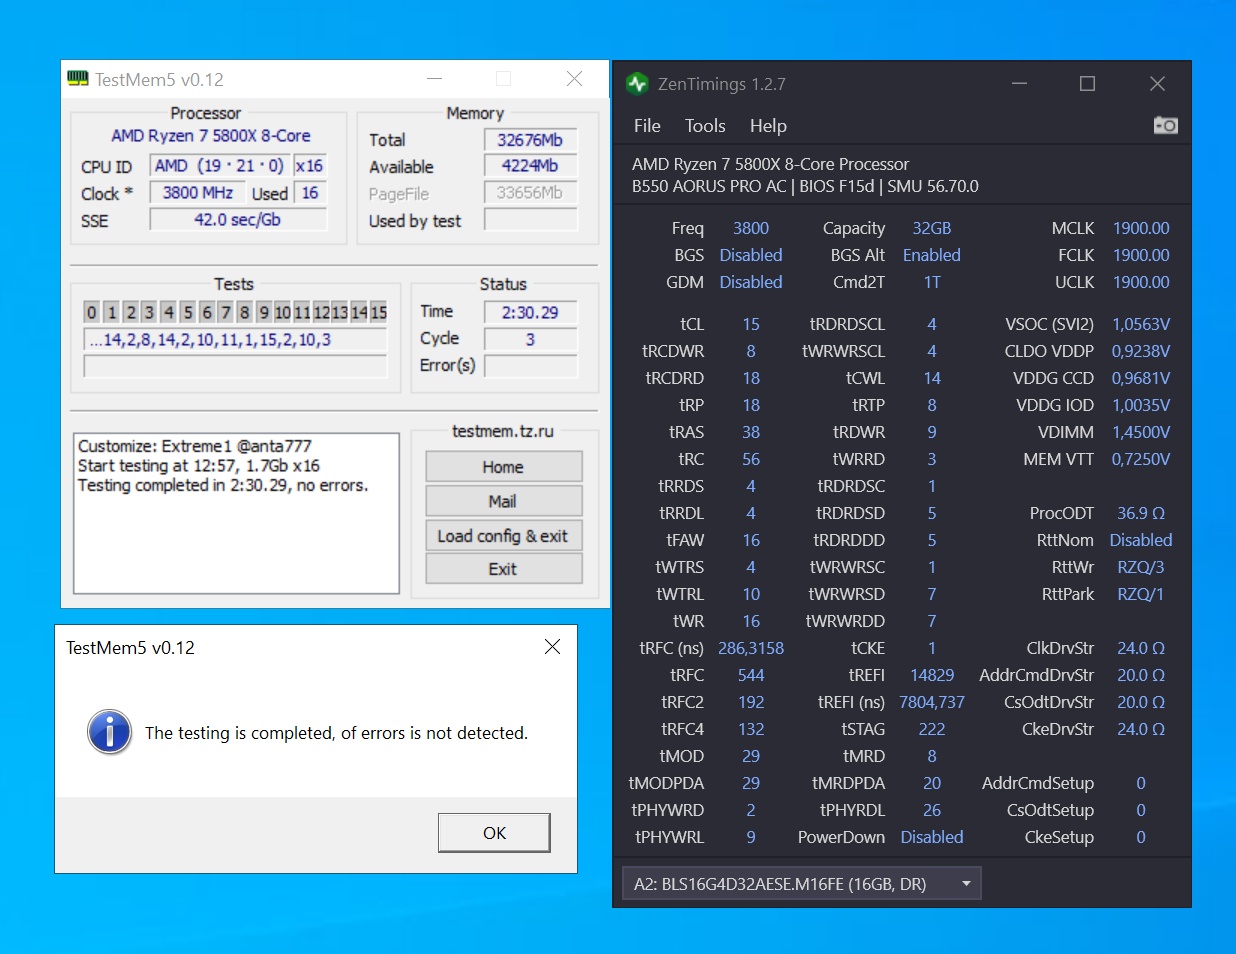Click the Time status field 2:30.29
The width and height of the screenshot is (1236, 954).
click(530, 312)
